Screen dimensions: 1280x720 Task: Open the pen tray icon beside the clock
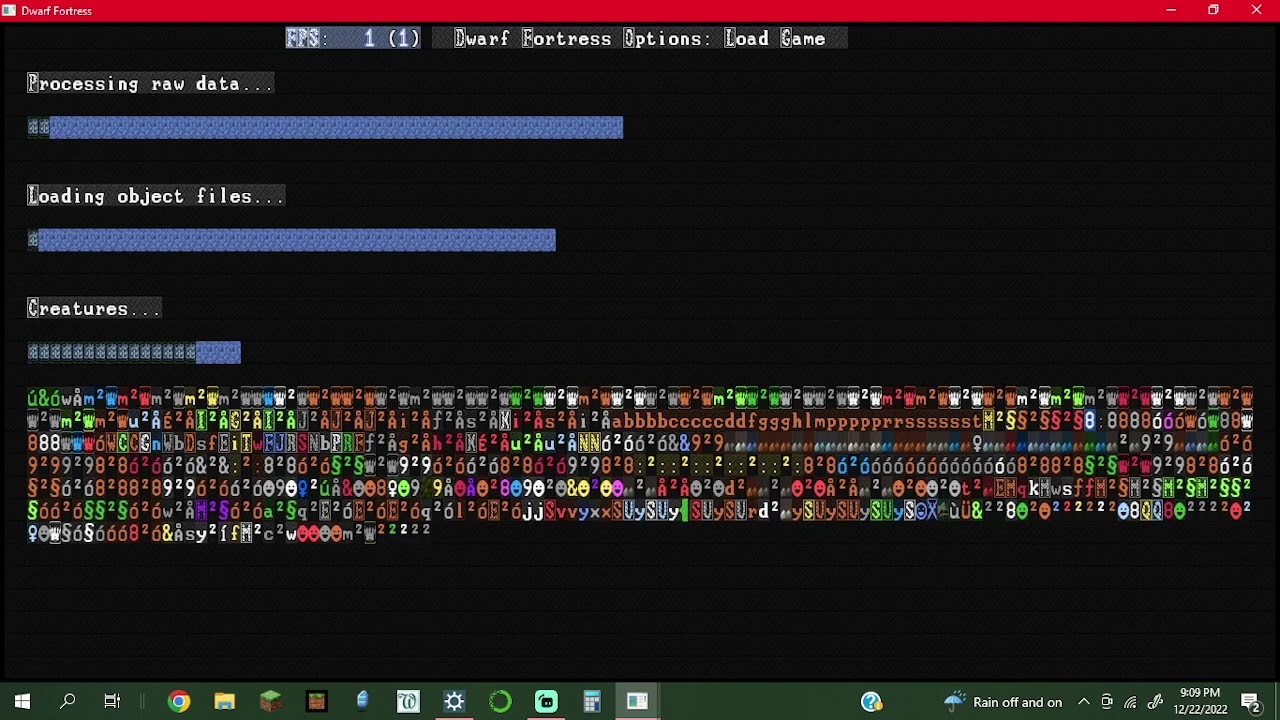point(1155,702)
